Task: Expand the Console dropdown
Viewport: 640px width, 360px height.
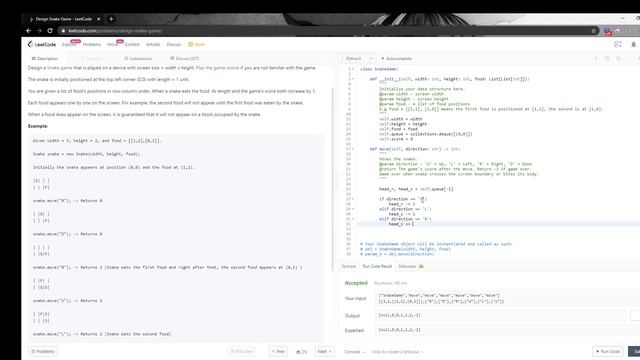Action: coord(354,352)
